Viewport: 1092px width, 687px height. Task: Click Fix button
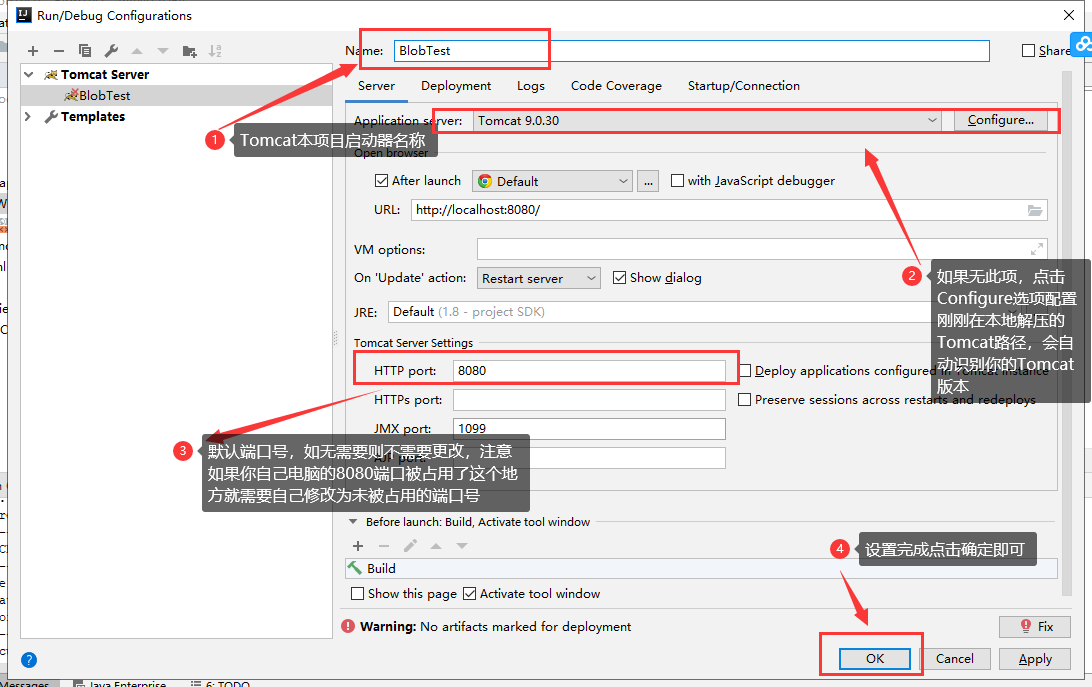coord(1035,626)
